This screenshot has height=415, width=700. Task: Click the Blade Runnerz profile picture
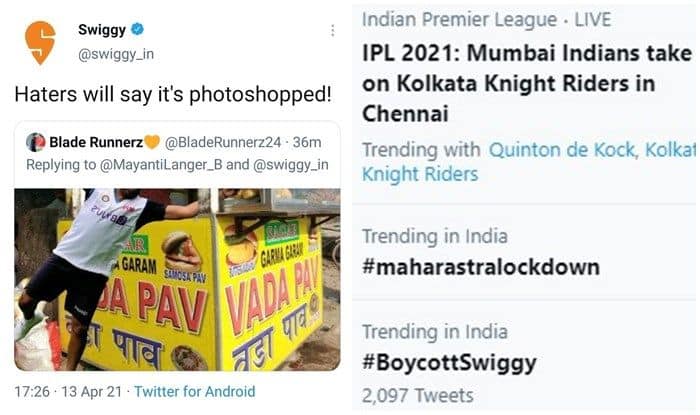[36, 142]
